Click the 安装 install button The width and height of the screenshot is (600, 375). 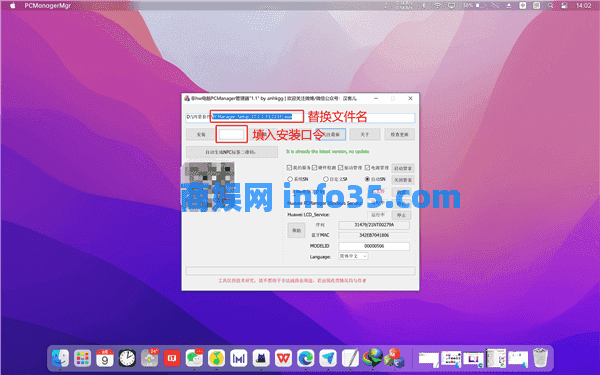pos(201,134)
